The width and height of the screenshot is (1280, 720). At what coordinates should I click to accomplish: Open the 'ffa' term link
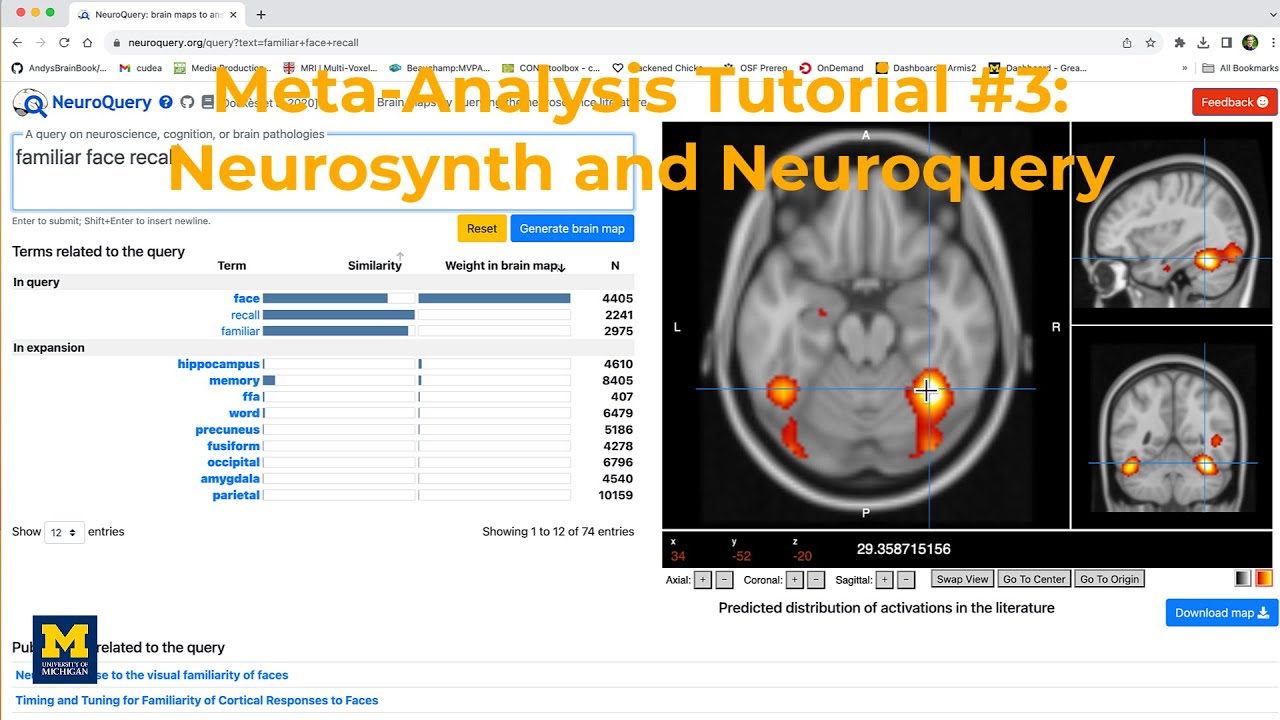(251, 397)
